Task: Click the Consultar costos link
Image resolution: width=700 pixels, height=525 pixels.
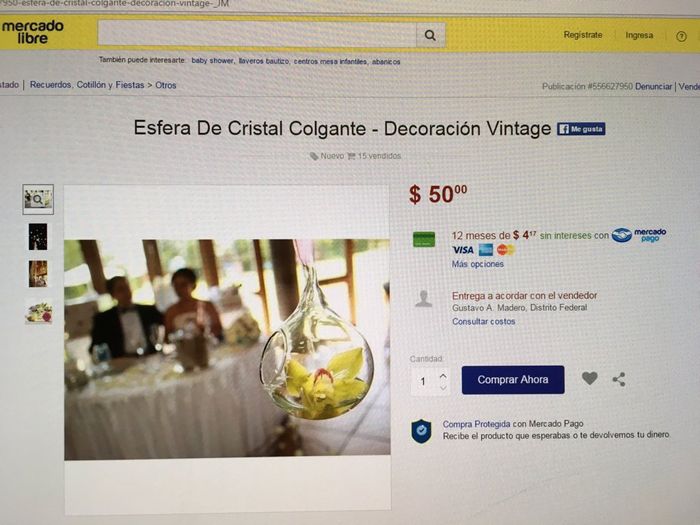Action: (x=483, y=321)
